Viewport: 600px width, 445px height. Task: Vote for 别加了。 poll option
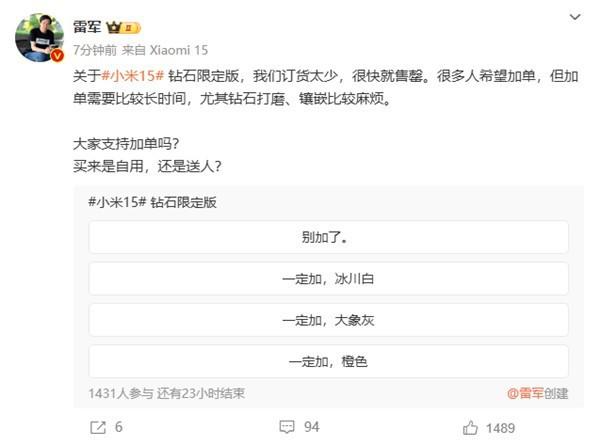[328, 237]
